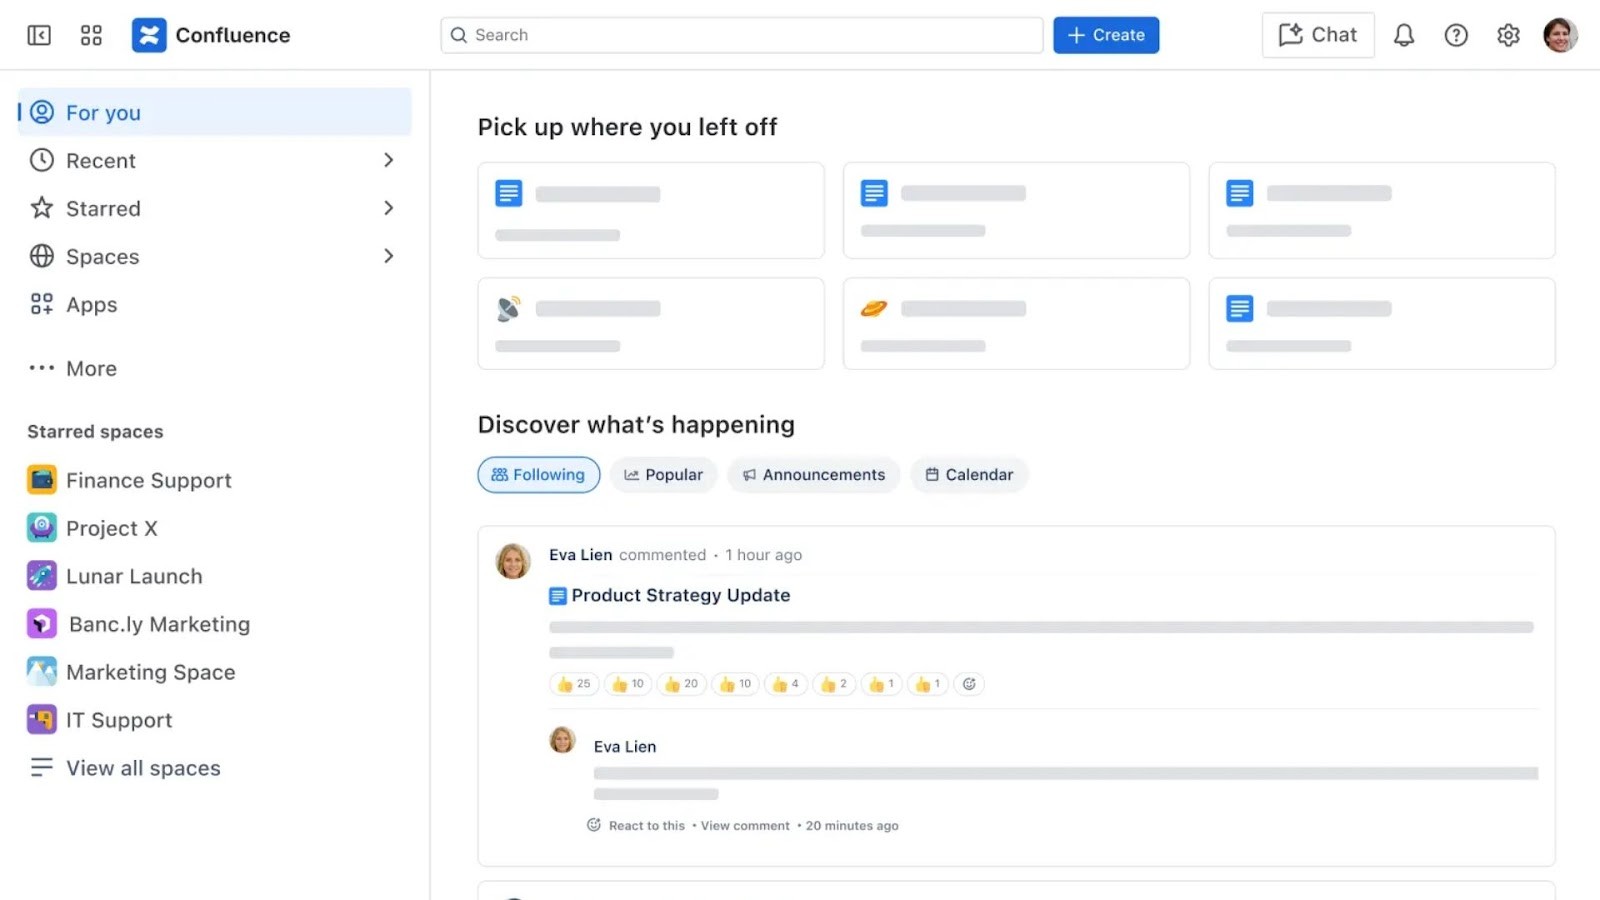Enable the Announcements filter
Image resolution: width=1600 pixels, height=900 pixels.
[813, 474]
